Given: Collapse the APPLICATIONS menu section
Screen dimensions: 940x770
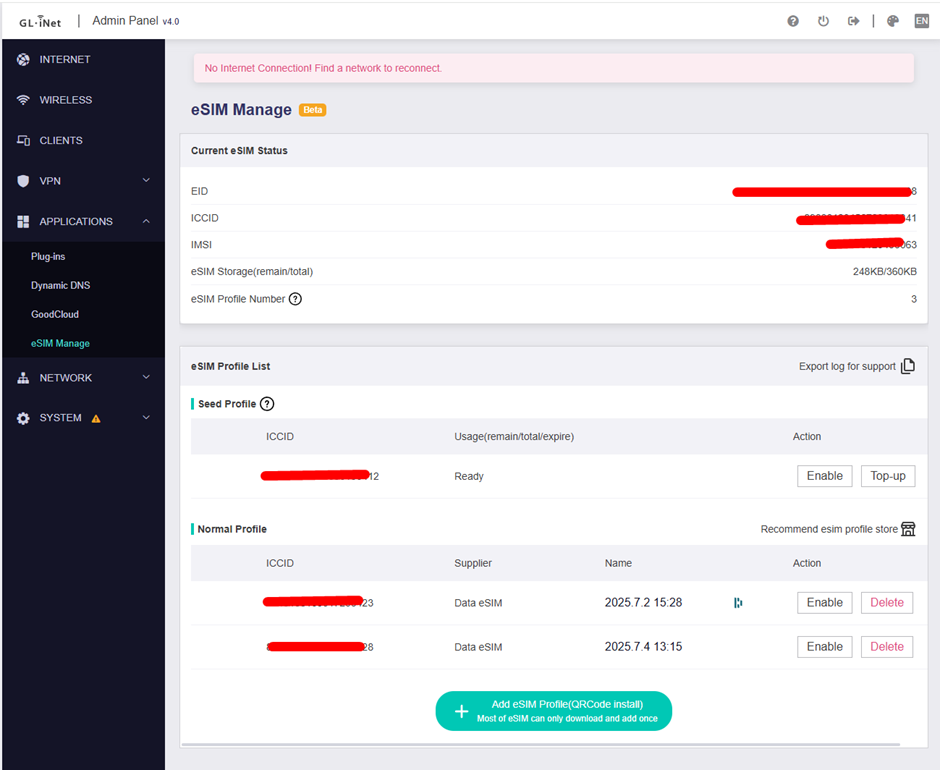Looking at the screenshot, I should coord(146,221).
